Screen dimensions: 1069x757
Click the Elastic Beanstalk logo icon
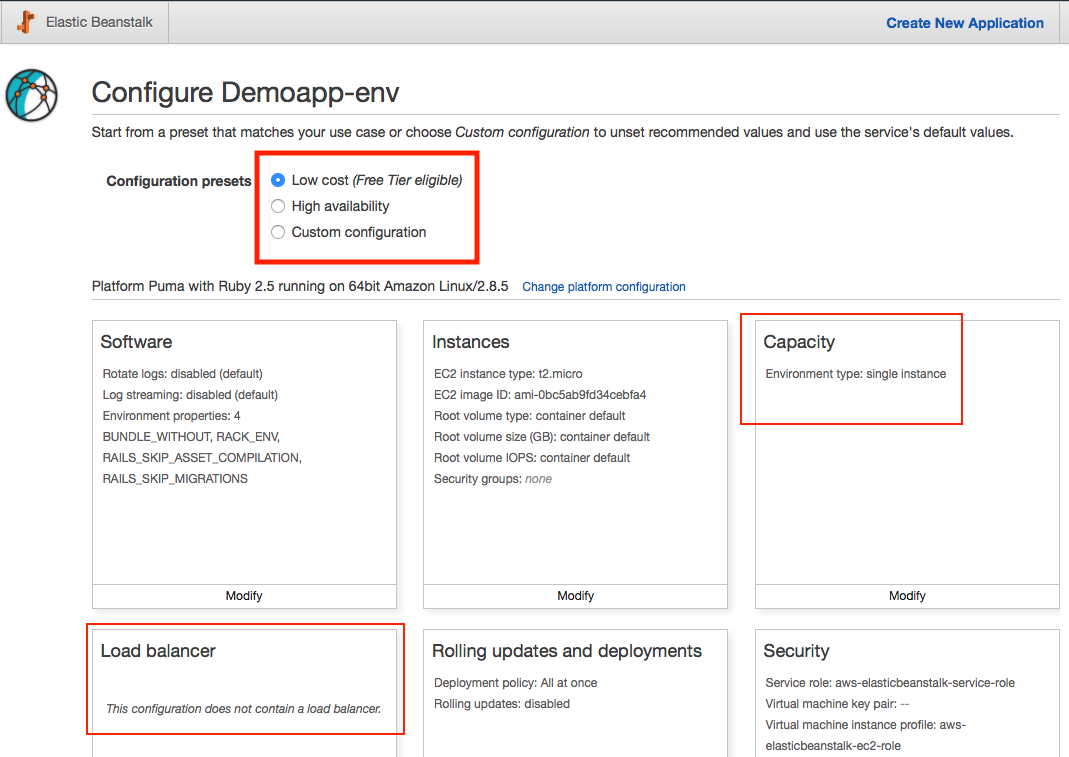26,22
